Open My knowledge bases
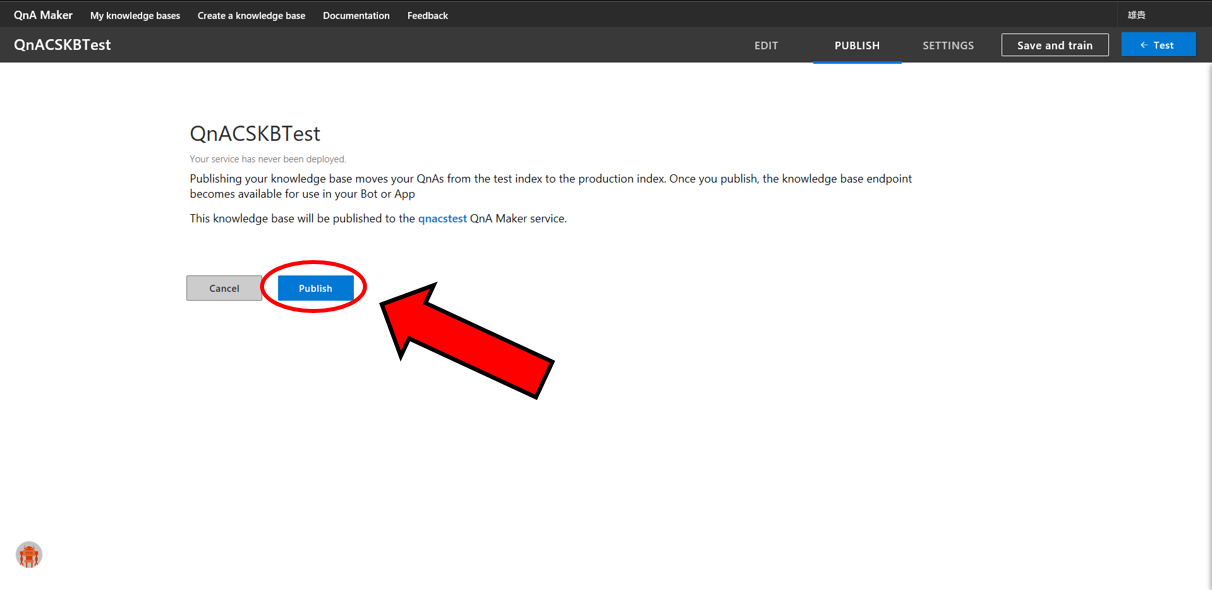 coord(135,16)
